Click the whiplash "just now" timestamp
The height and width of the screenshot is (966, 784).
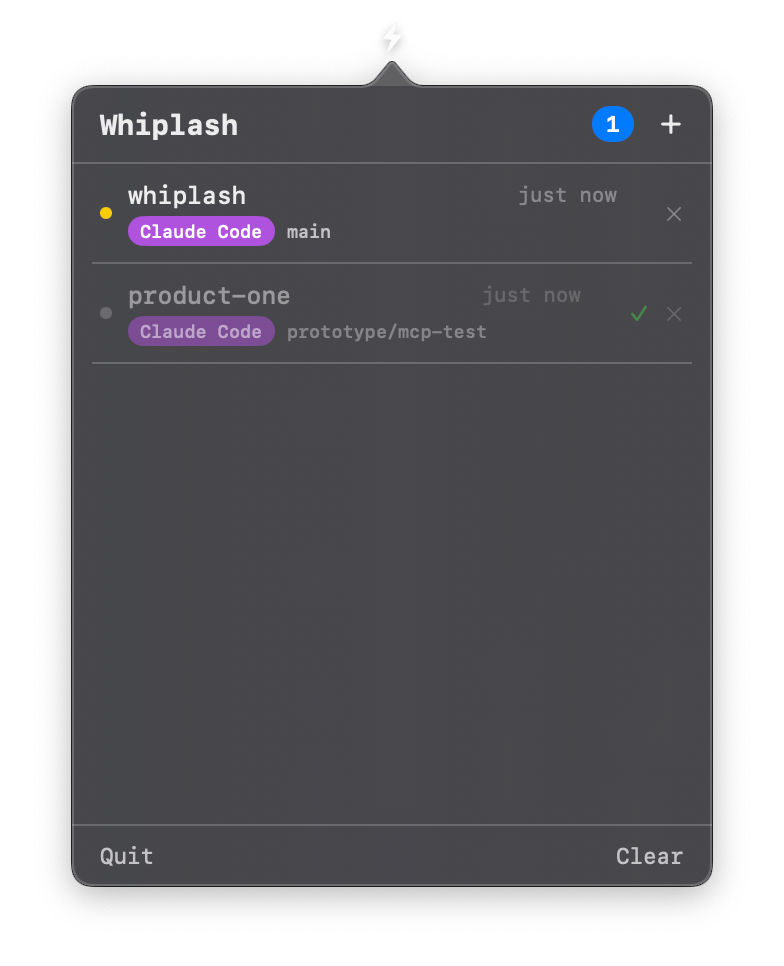(x=567, y=195)
